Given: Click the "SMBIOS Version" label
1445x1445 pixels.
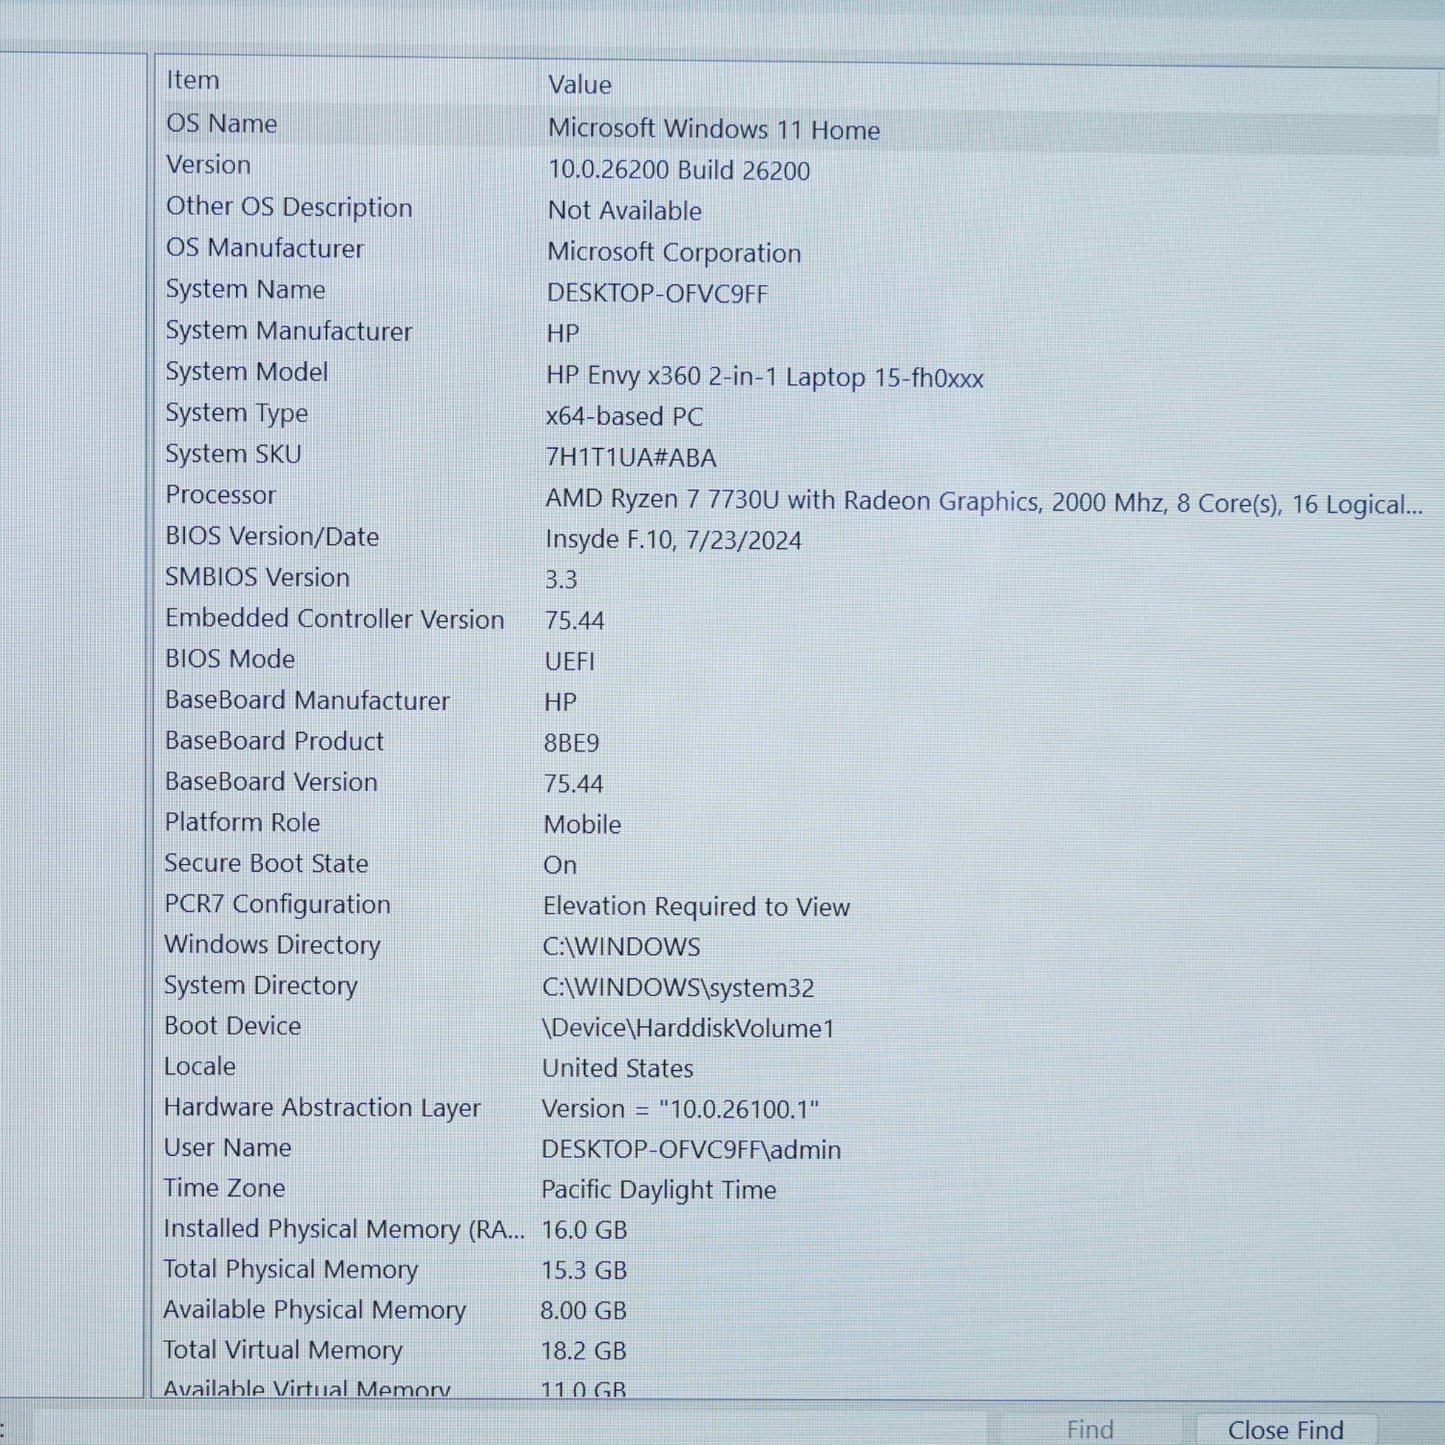Looking at the screenshot, I should coord(258,577).
